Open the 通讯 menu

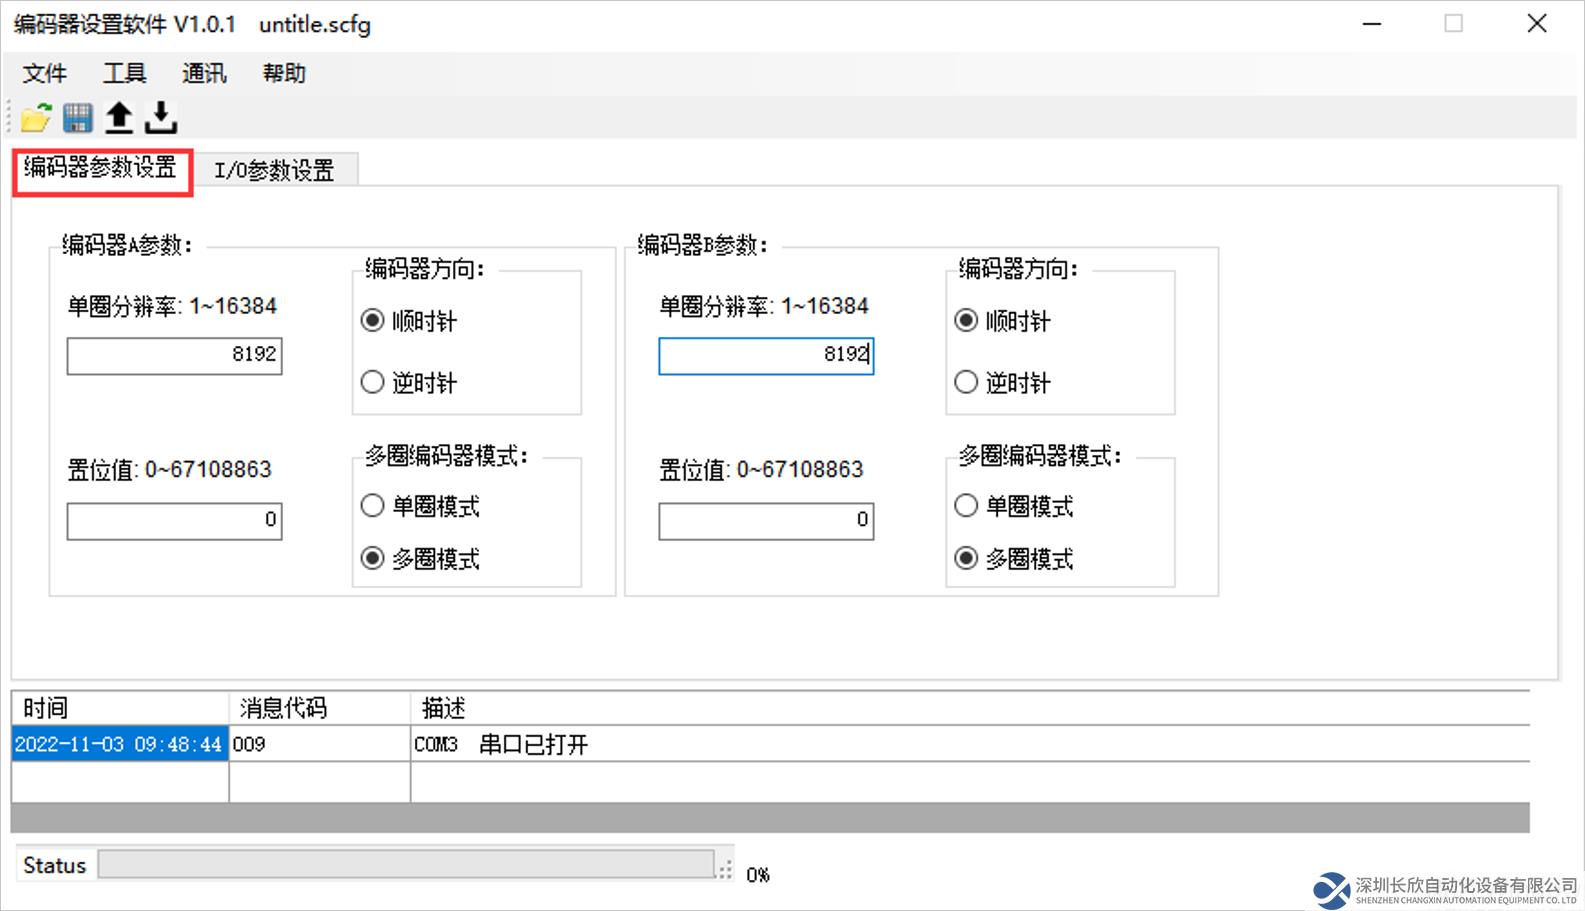pos(204,73)
